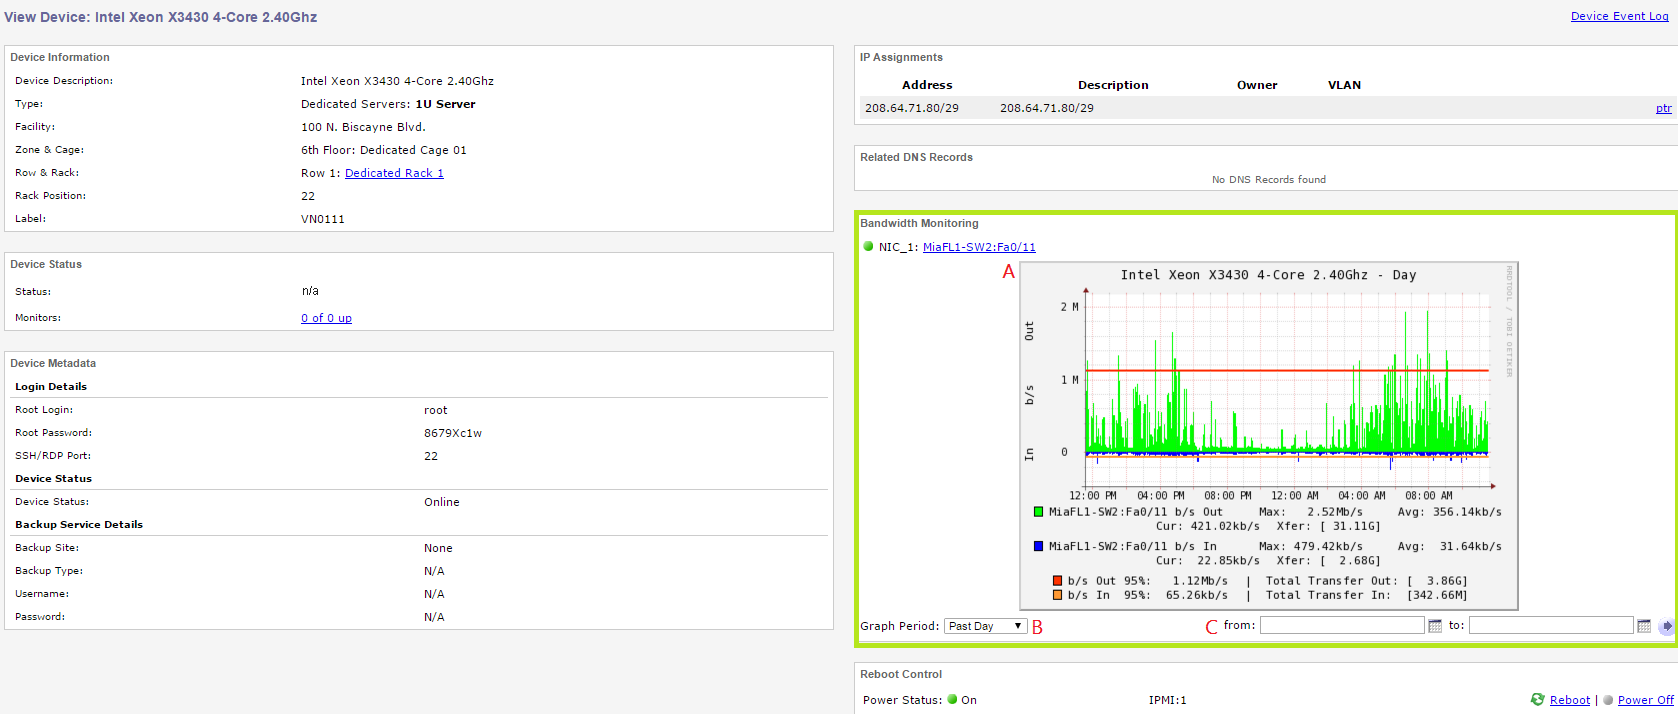Click the facility value 100 N. Biscayne Blvd.

point(363,127)
